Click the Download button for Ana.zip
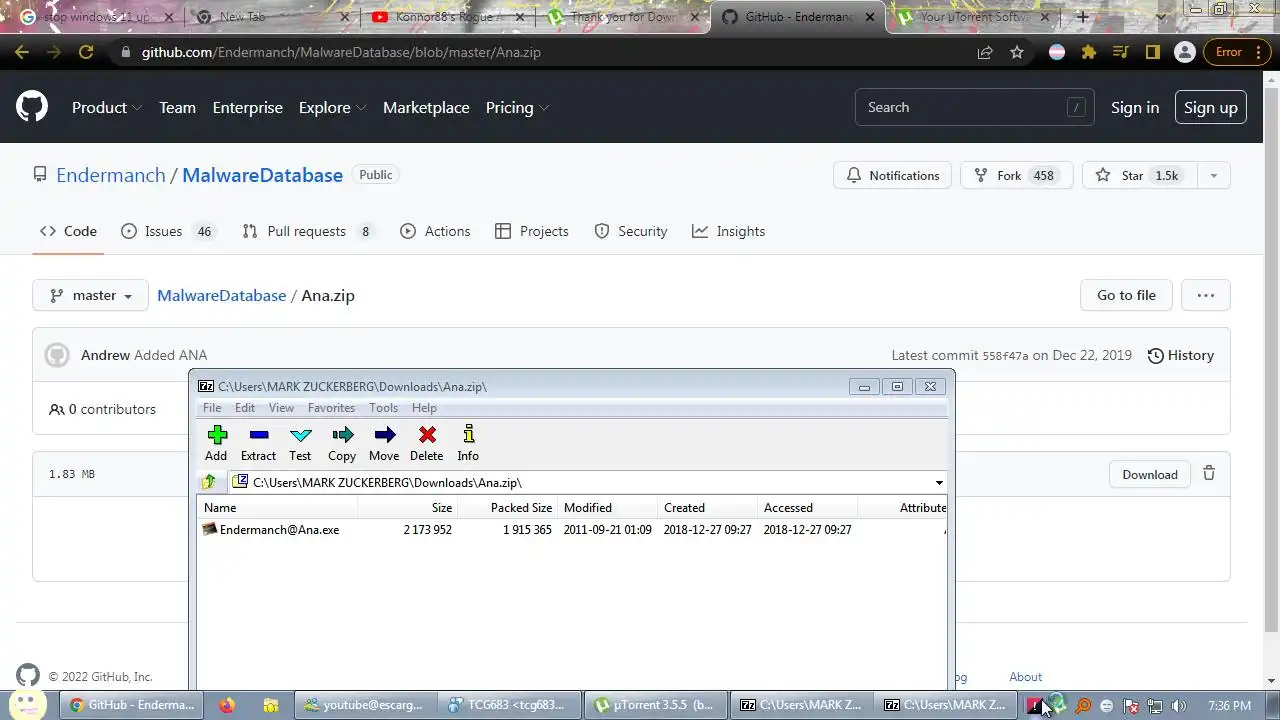 pos(1150,474)
